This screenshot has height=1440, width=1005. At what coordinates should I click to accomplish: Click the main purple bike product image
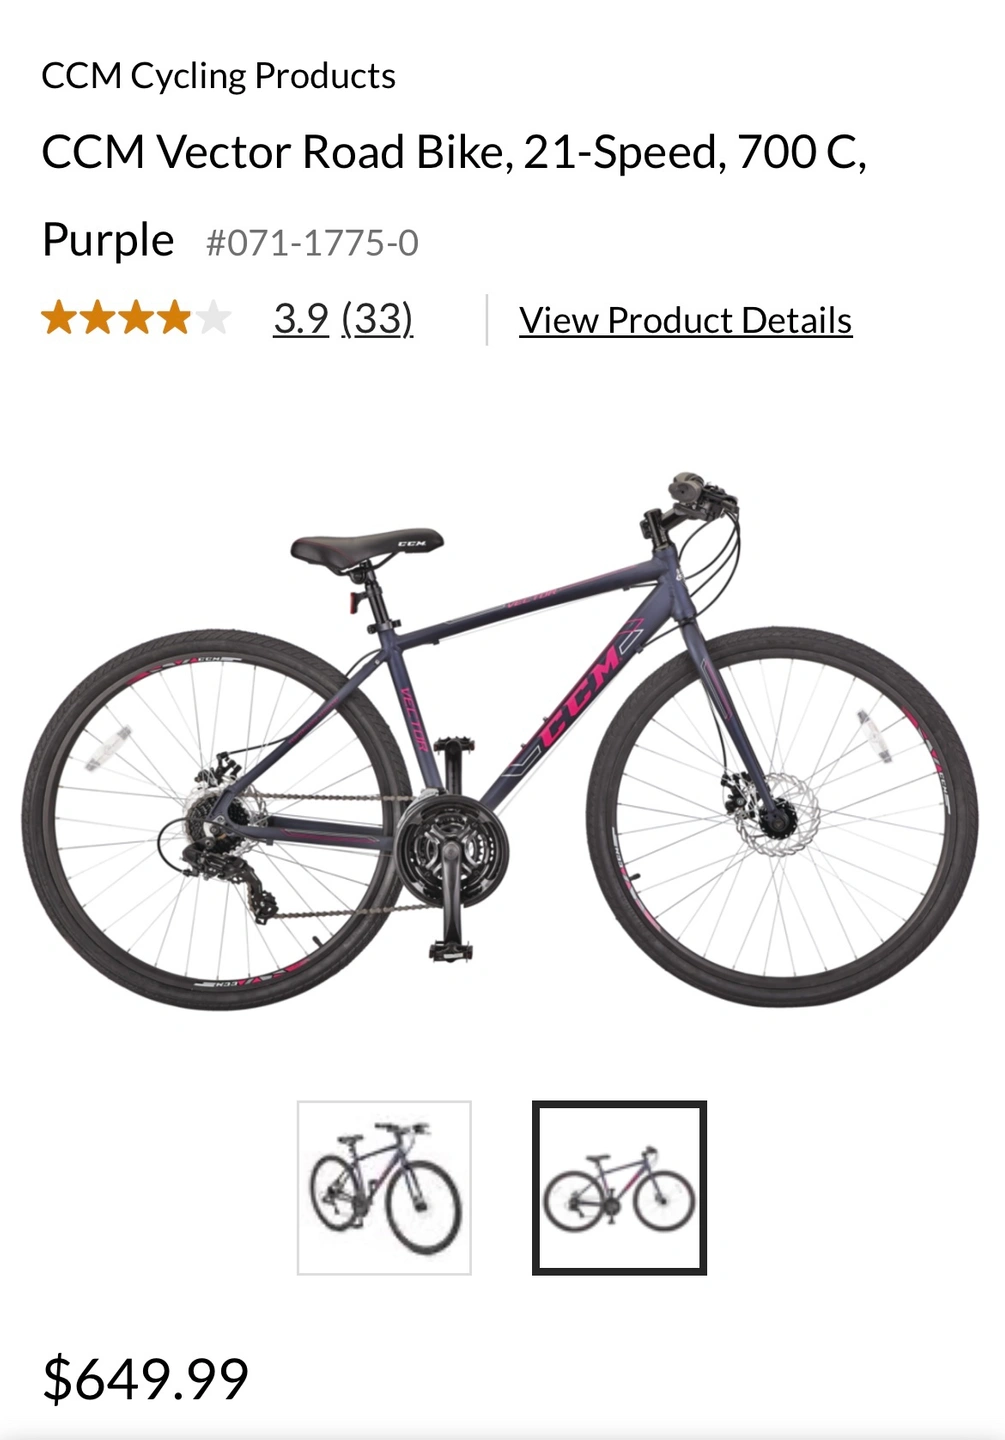pos(500,740)
